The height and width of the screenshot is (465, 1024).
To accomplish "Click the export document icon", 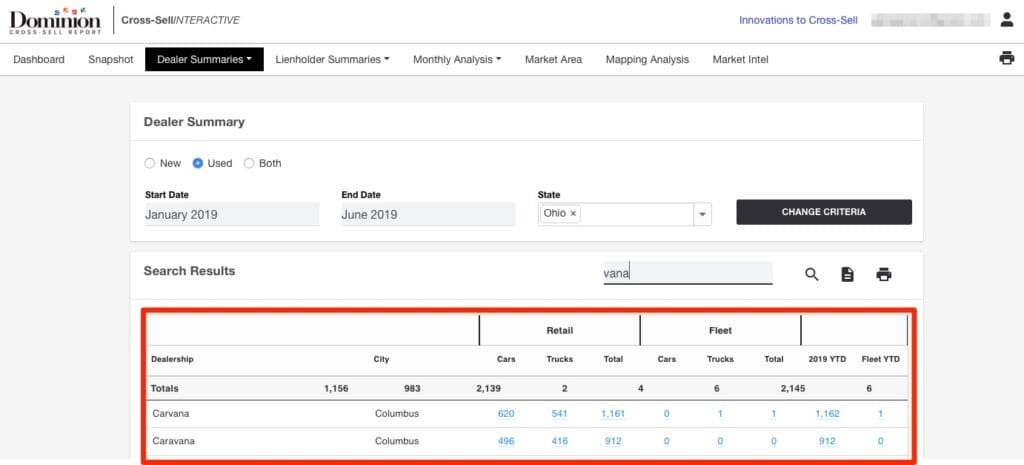I will coord(847,274).
